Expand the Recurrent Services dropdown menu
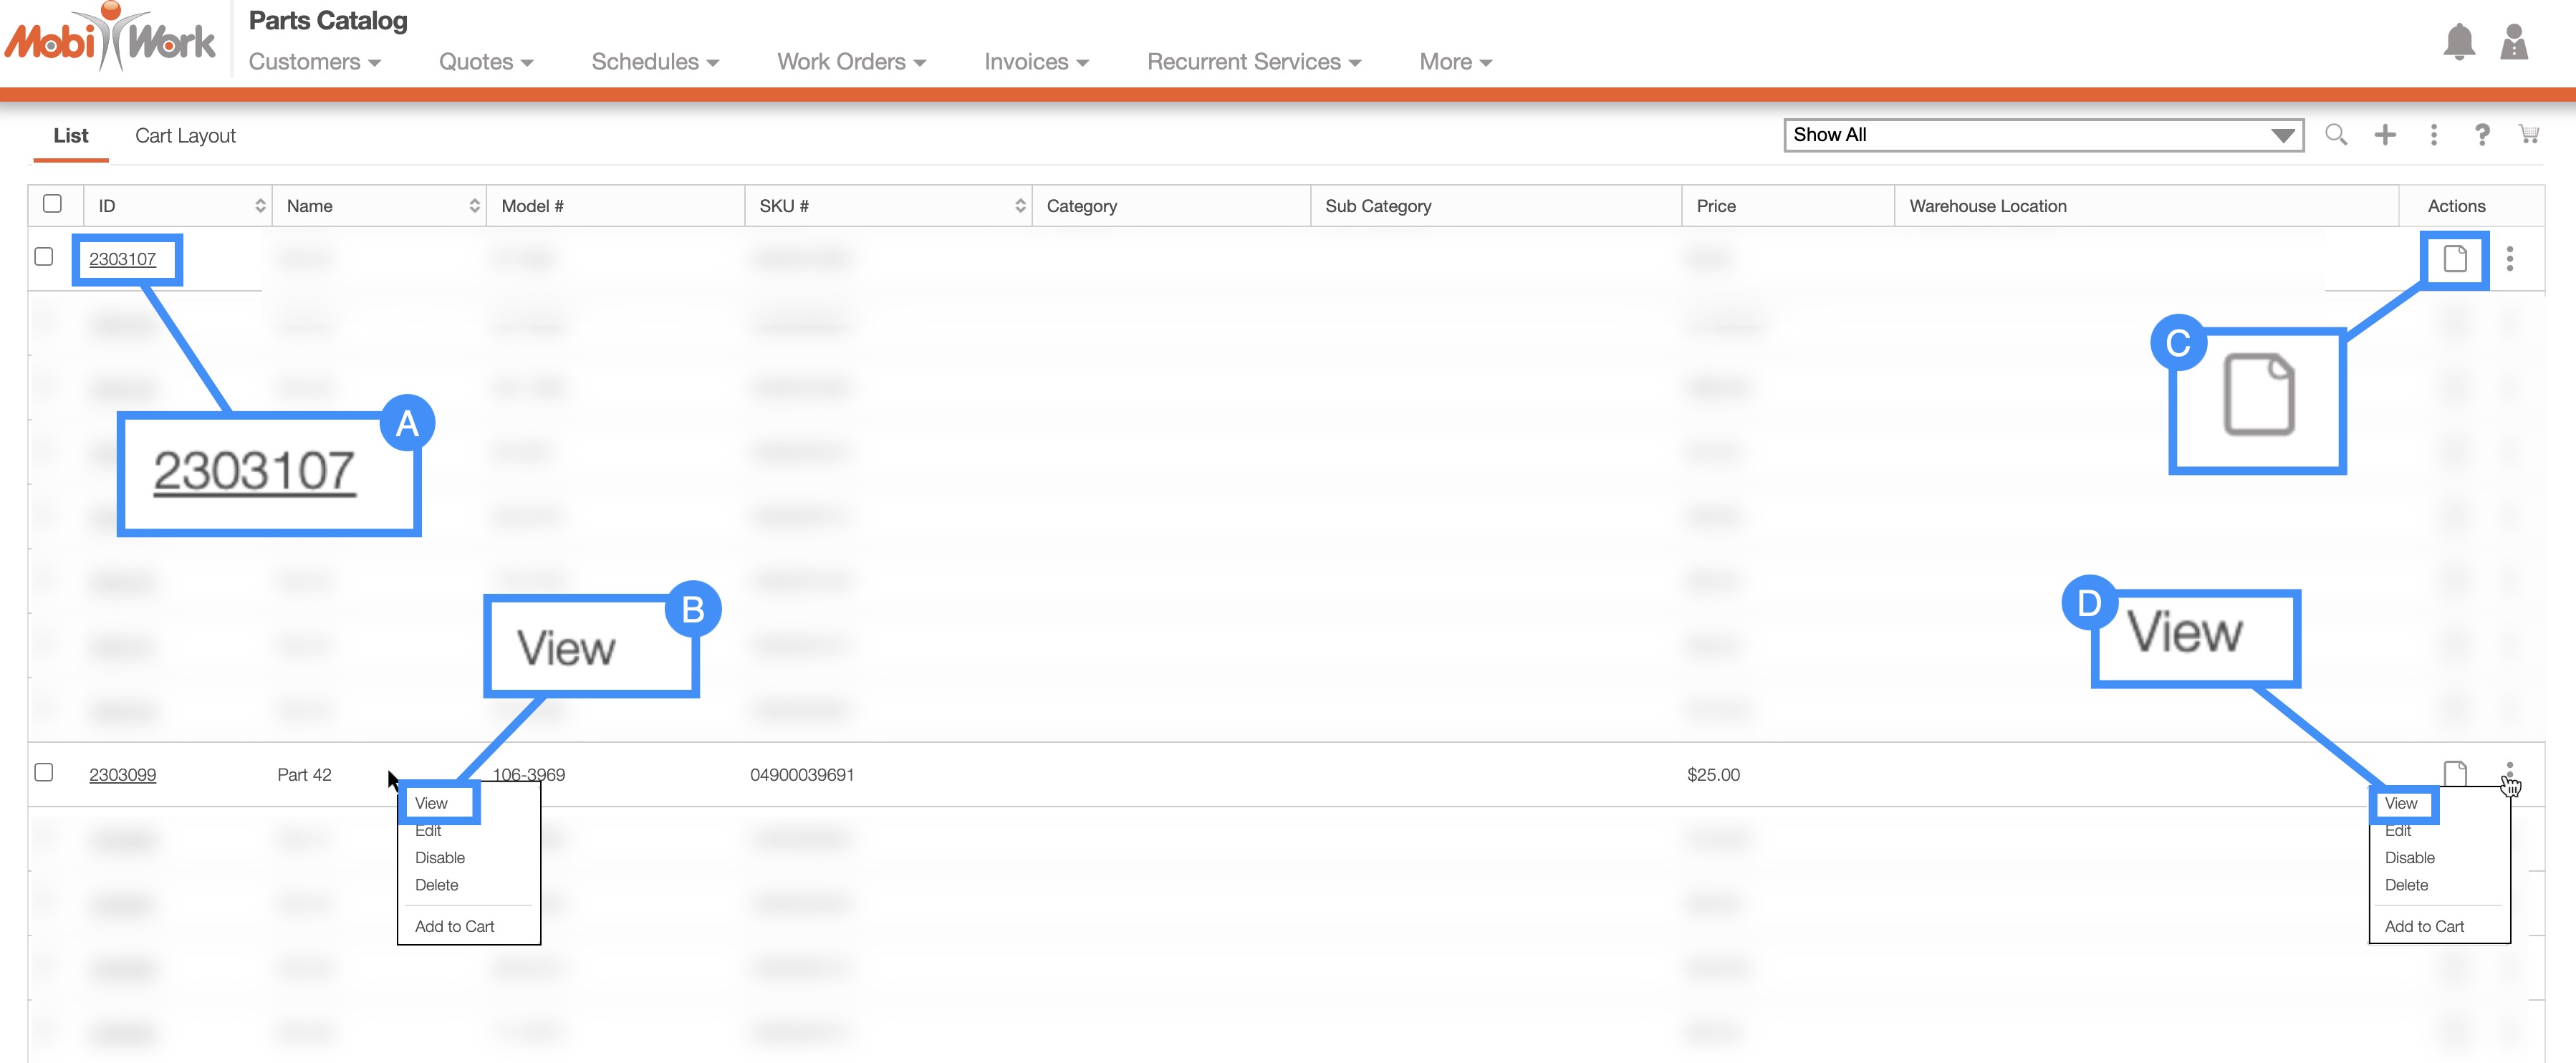 point(1253,62)
